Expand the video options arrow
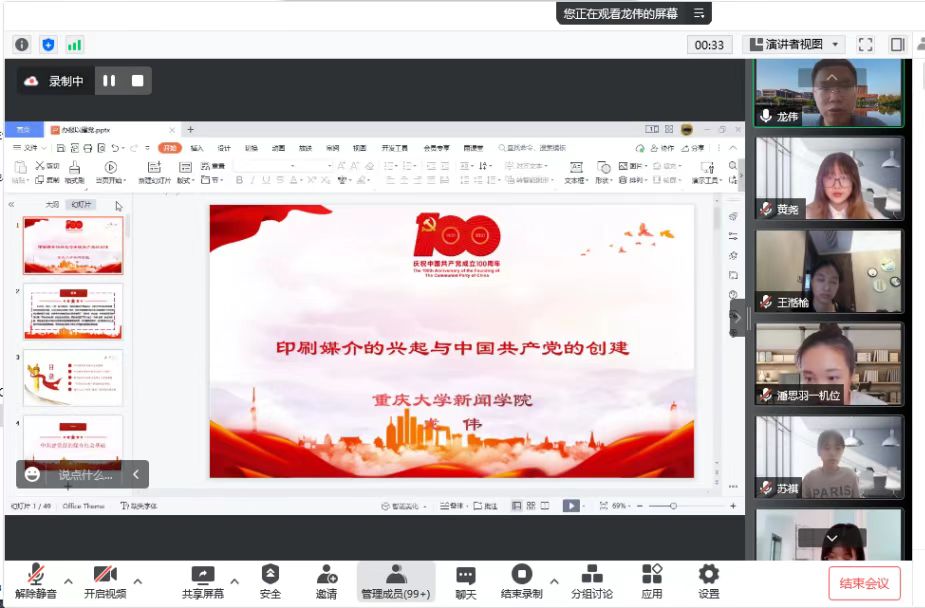The height and width of the screenshot is (608, 925). click(137, 580)
